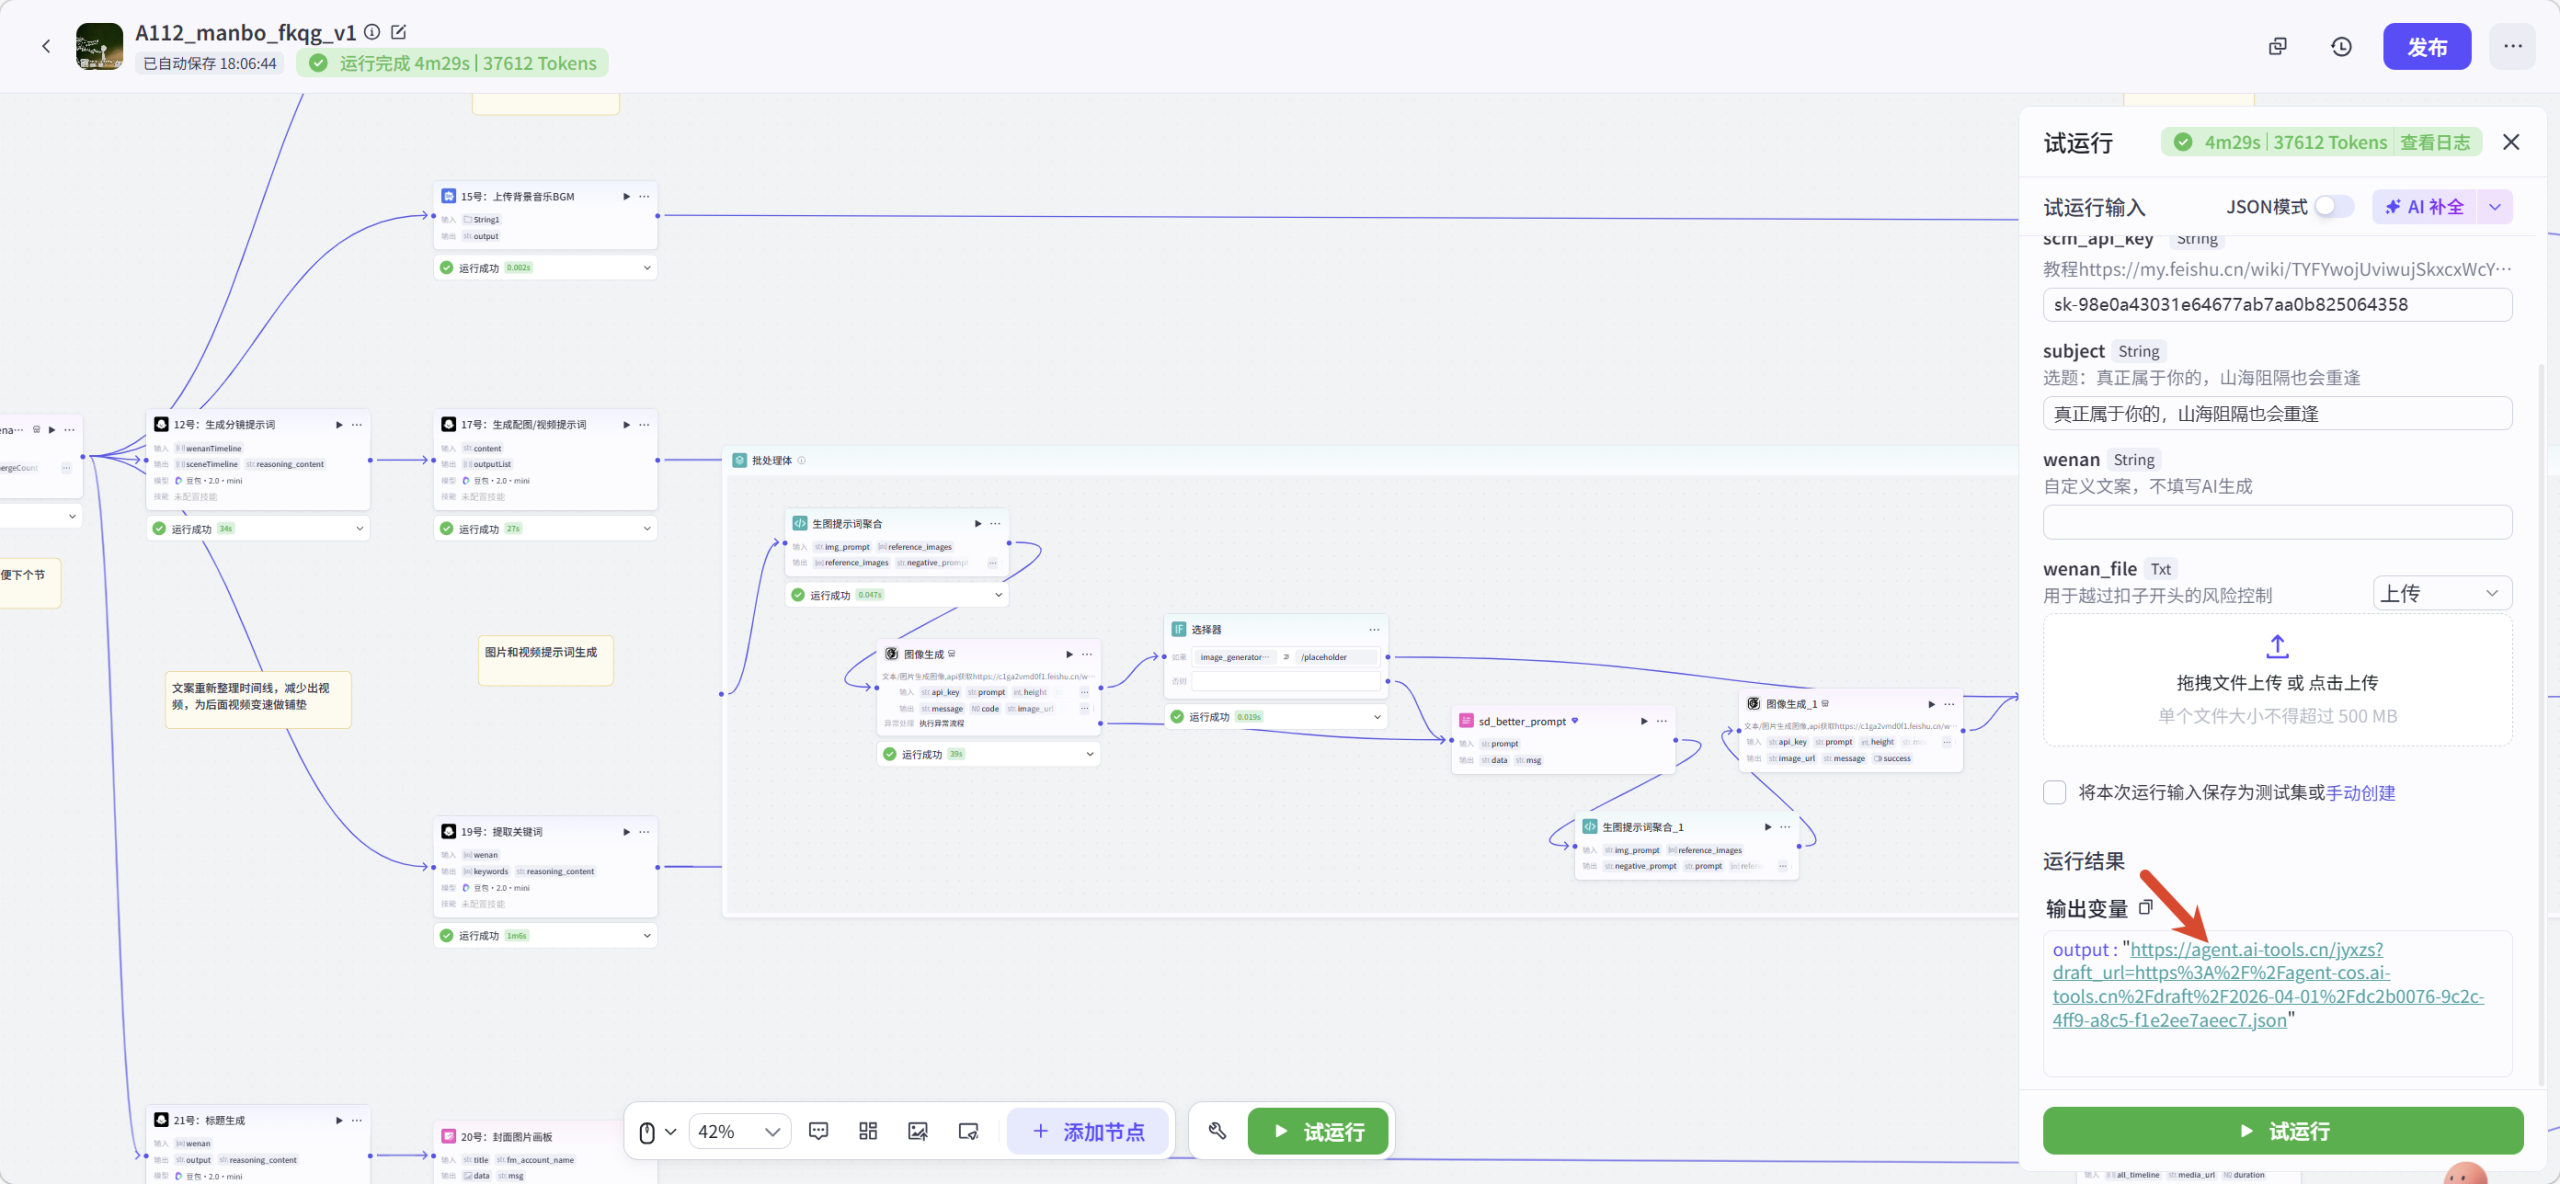
Task: Open the wenan_file 上传 dropdown
Action: (2441, 594)
